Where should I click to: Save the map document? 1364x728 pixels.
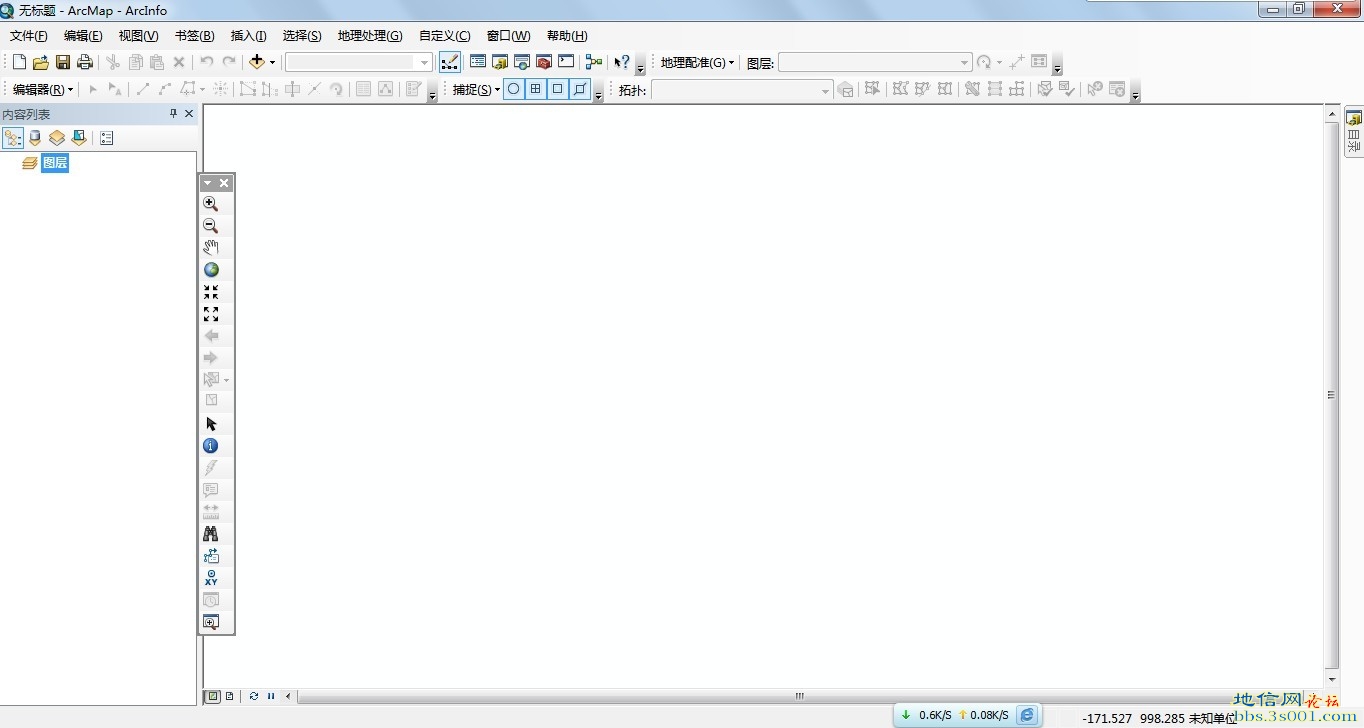point(63,62)
